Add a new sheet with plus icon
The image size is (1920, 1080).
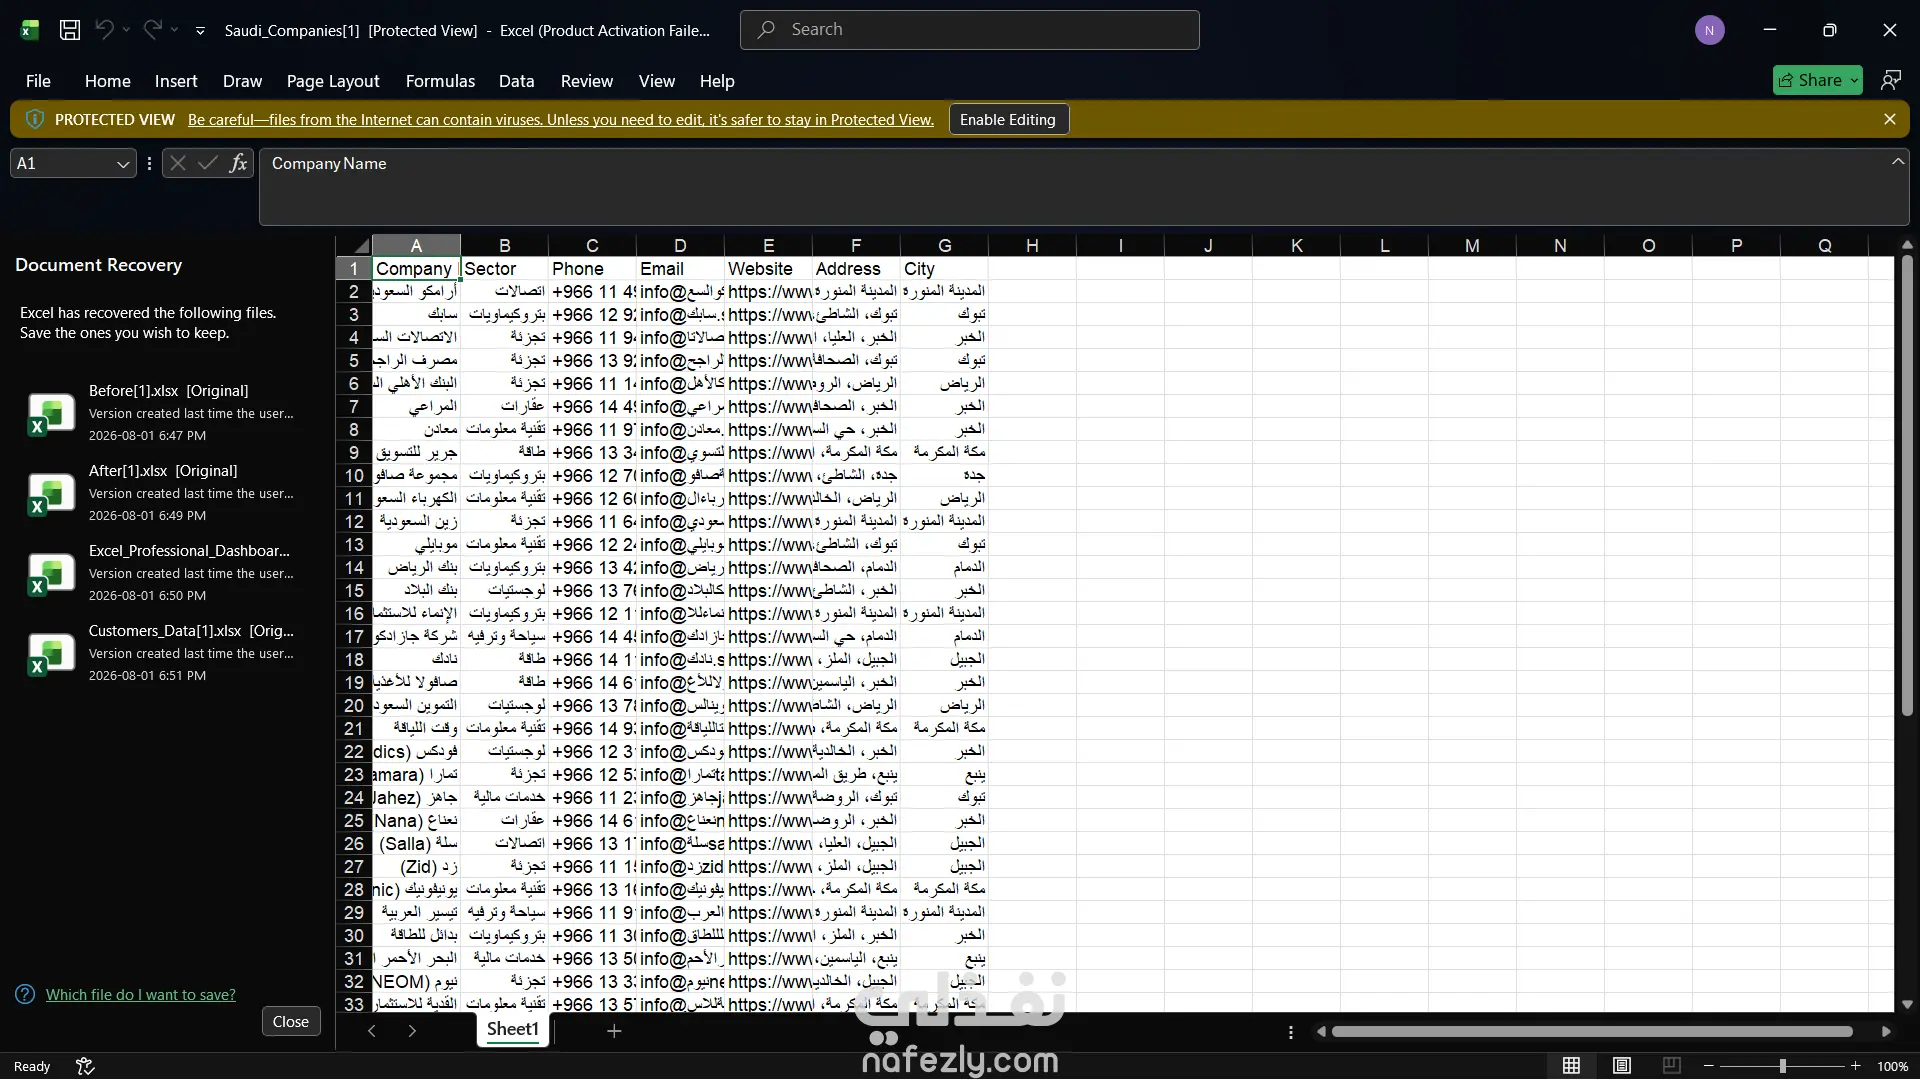point(614,1031)
